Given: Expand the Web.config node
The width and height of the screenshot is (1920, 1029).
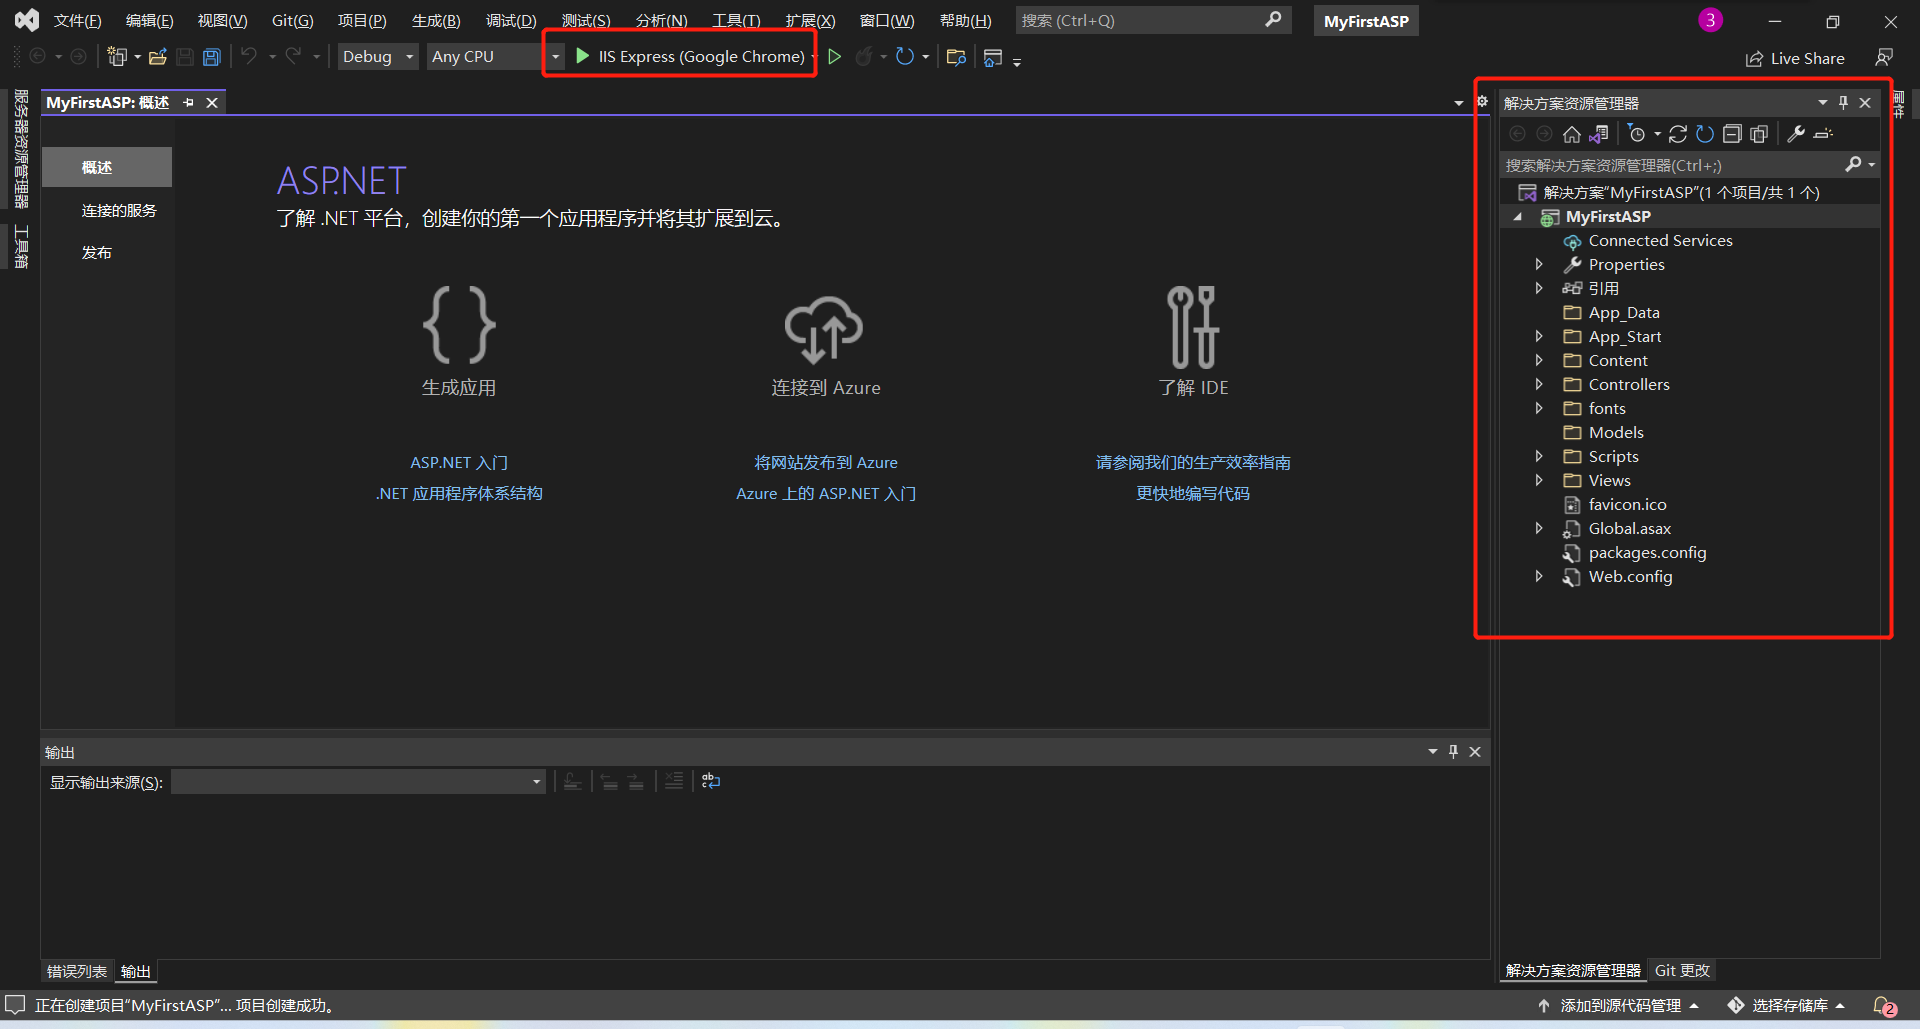Looking at the screenshot, I should click(1539, 576).
